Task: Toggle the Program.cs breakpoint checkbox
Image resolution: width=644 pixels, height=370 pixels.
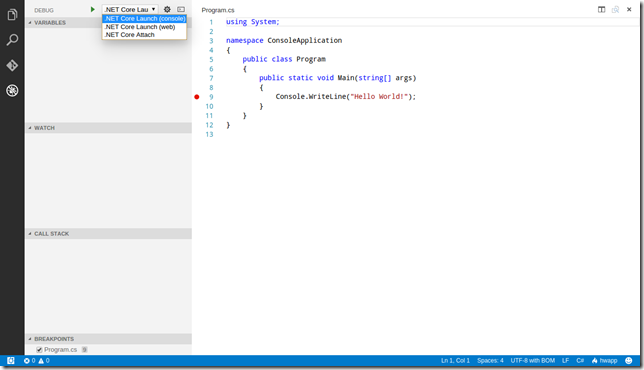Action: point(39,349)
